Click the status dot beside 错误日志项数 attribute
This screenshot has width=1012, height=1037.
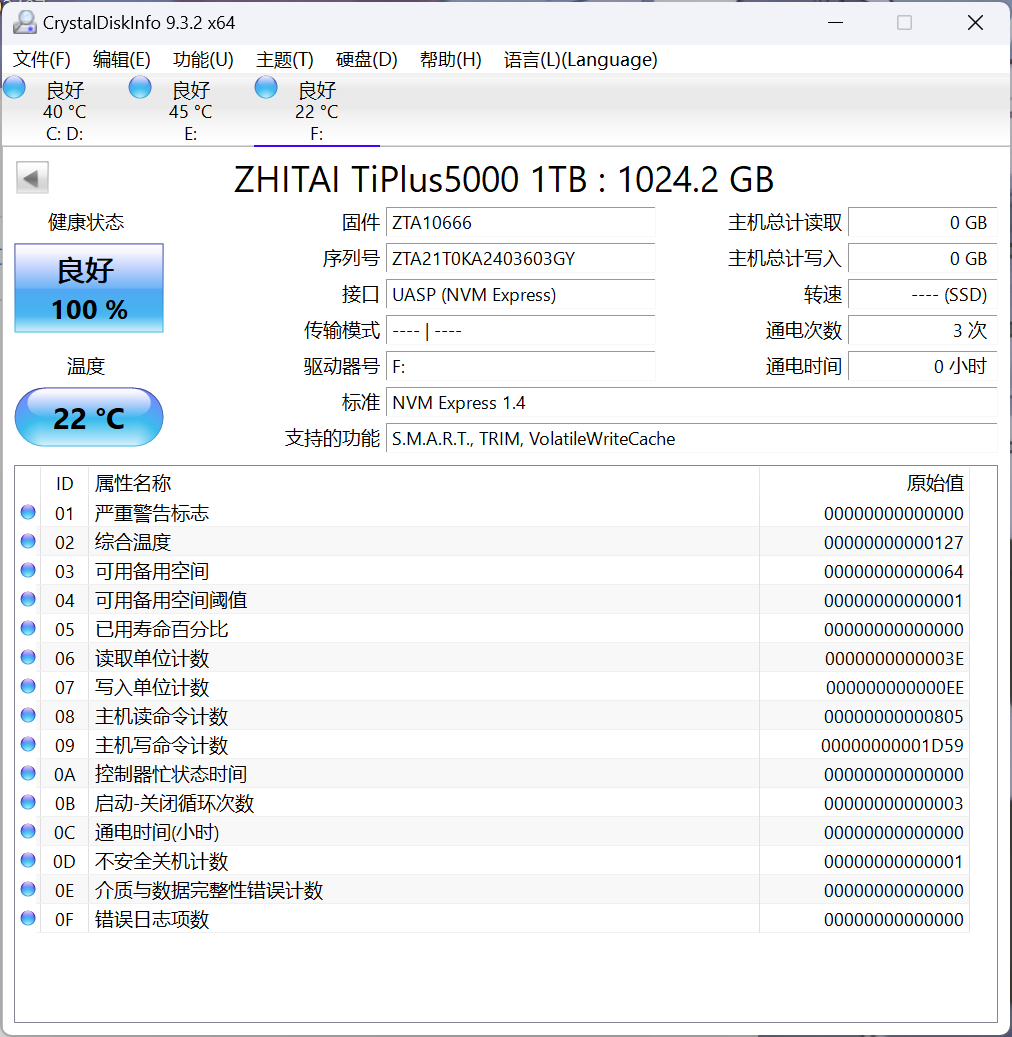[27, 918]
